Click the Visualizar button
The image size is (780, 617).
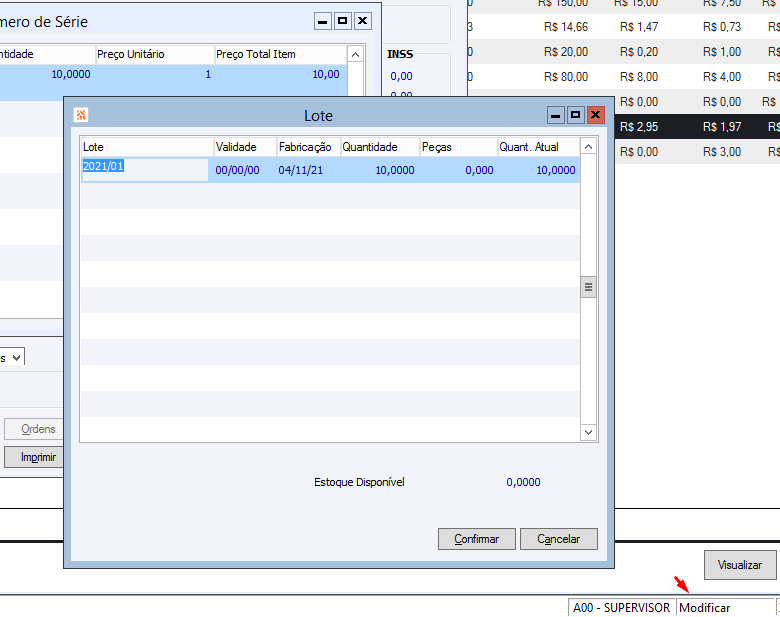(740, 565)
